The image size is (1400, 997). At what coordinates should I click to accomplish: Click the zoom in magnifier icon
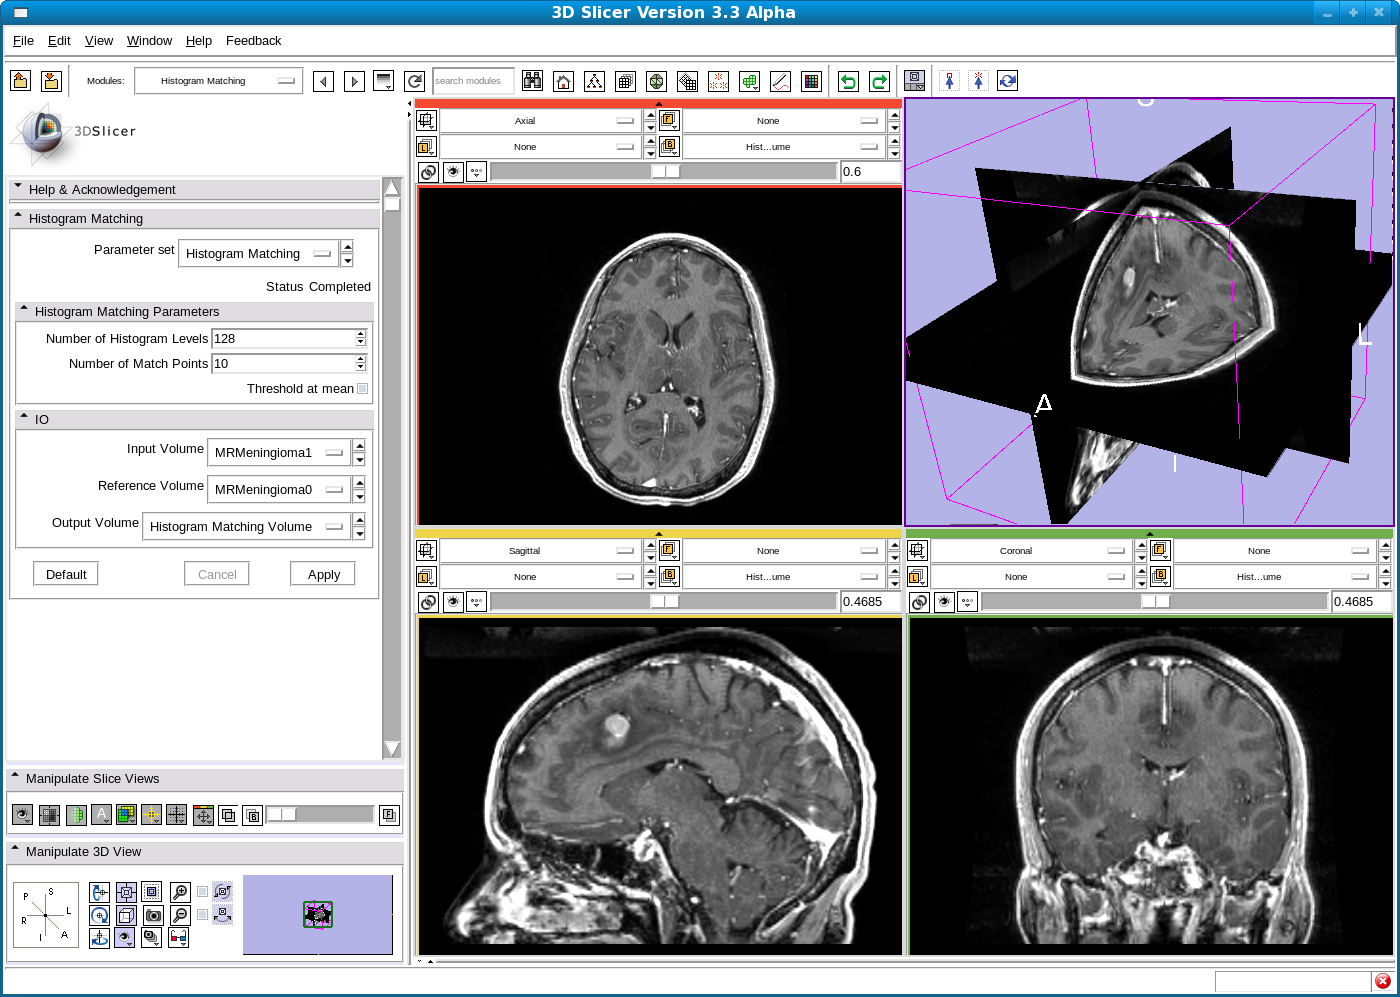pos(180,891)
